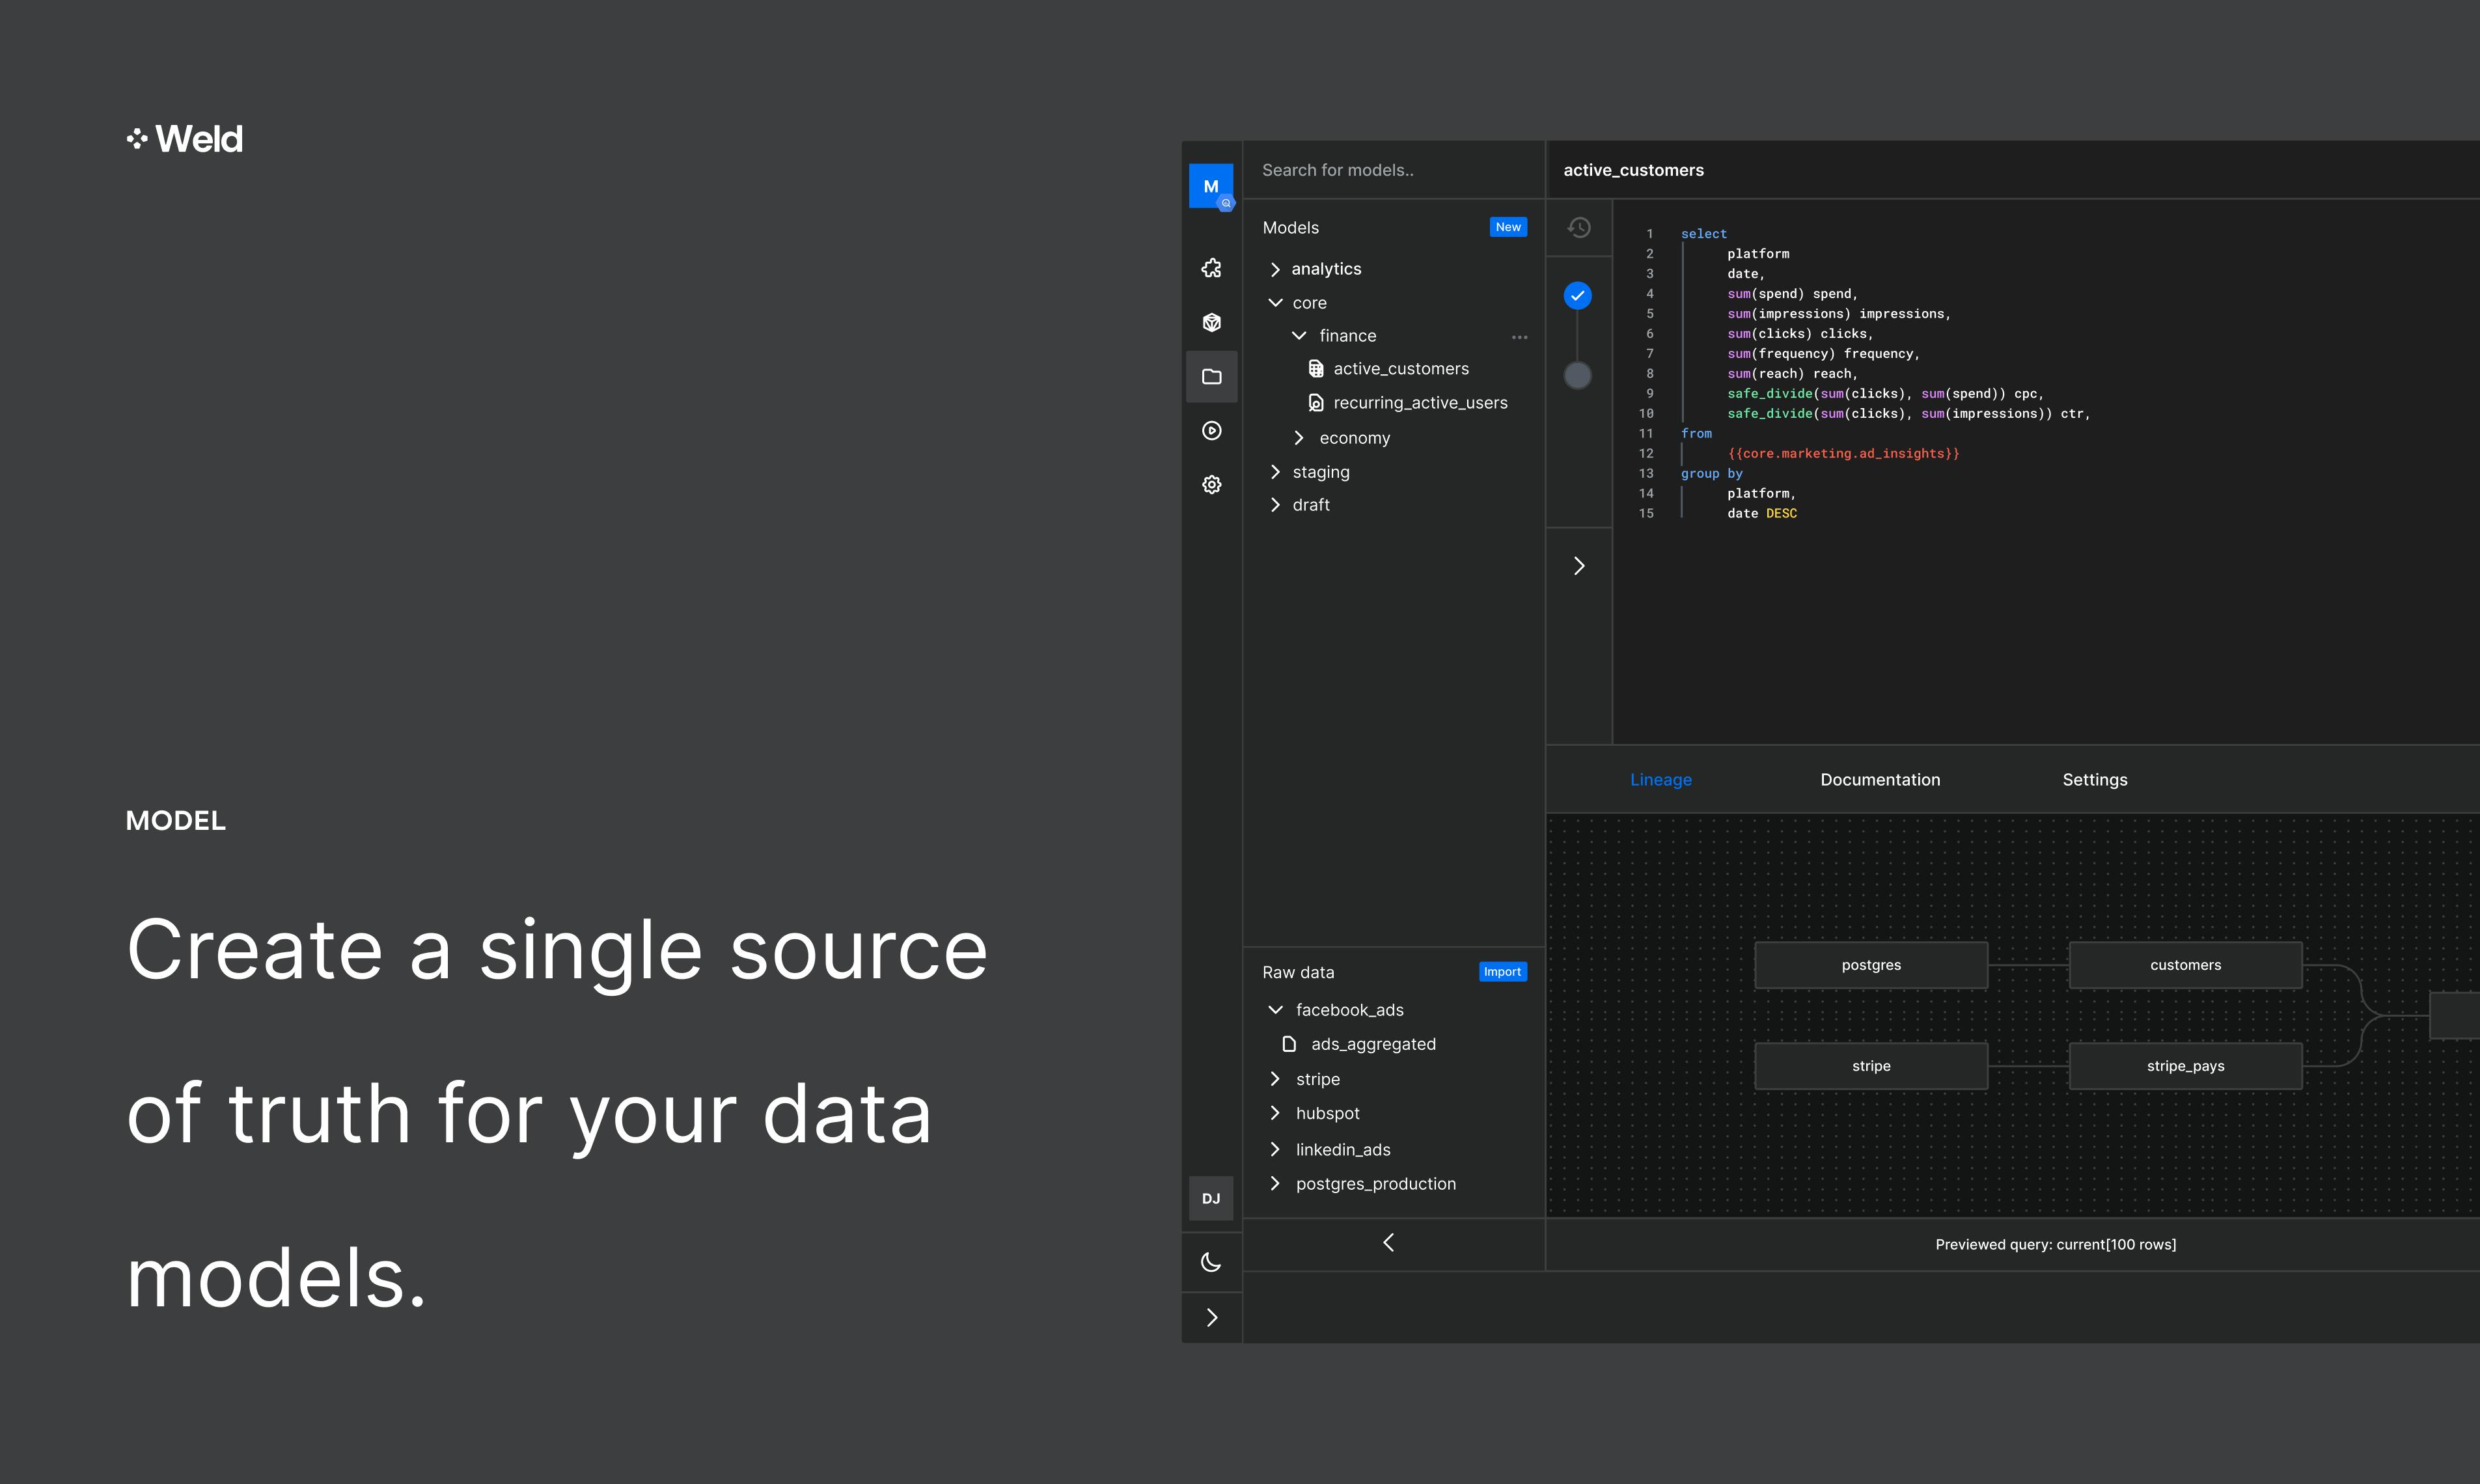This screenshot has height=1484, width=2480.
Task: Select the folder icon in the sidebar
Action: pyautogui.click(x=1211, y=376)
